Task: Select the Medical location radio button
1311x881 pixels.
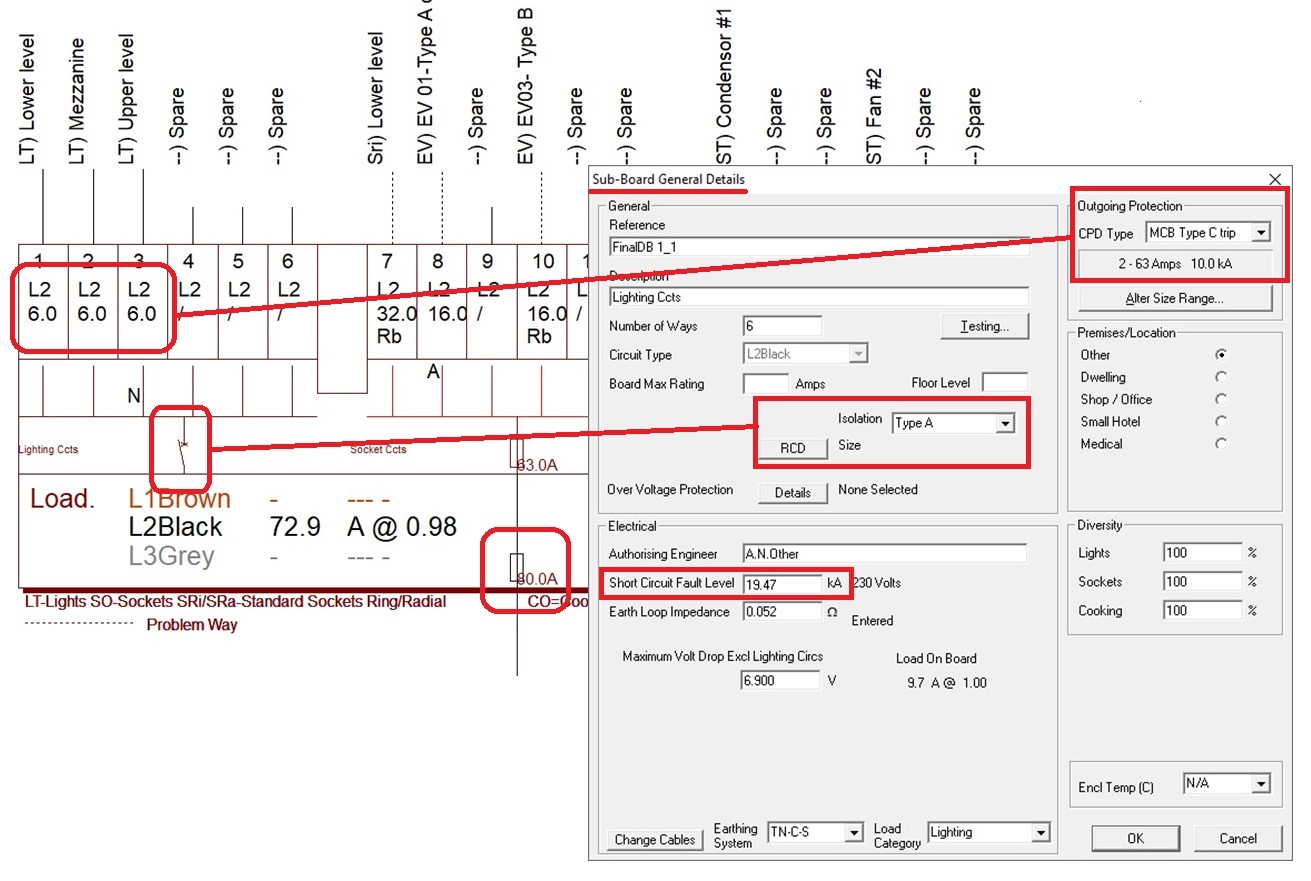Action: pyautogui.click(x=1221, y=443)
